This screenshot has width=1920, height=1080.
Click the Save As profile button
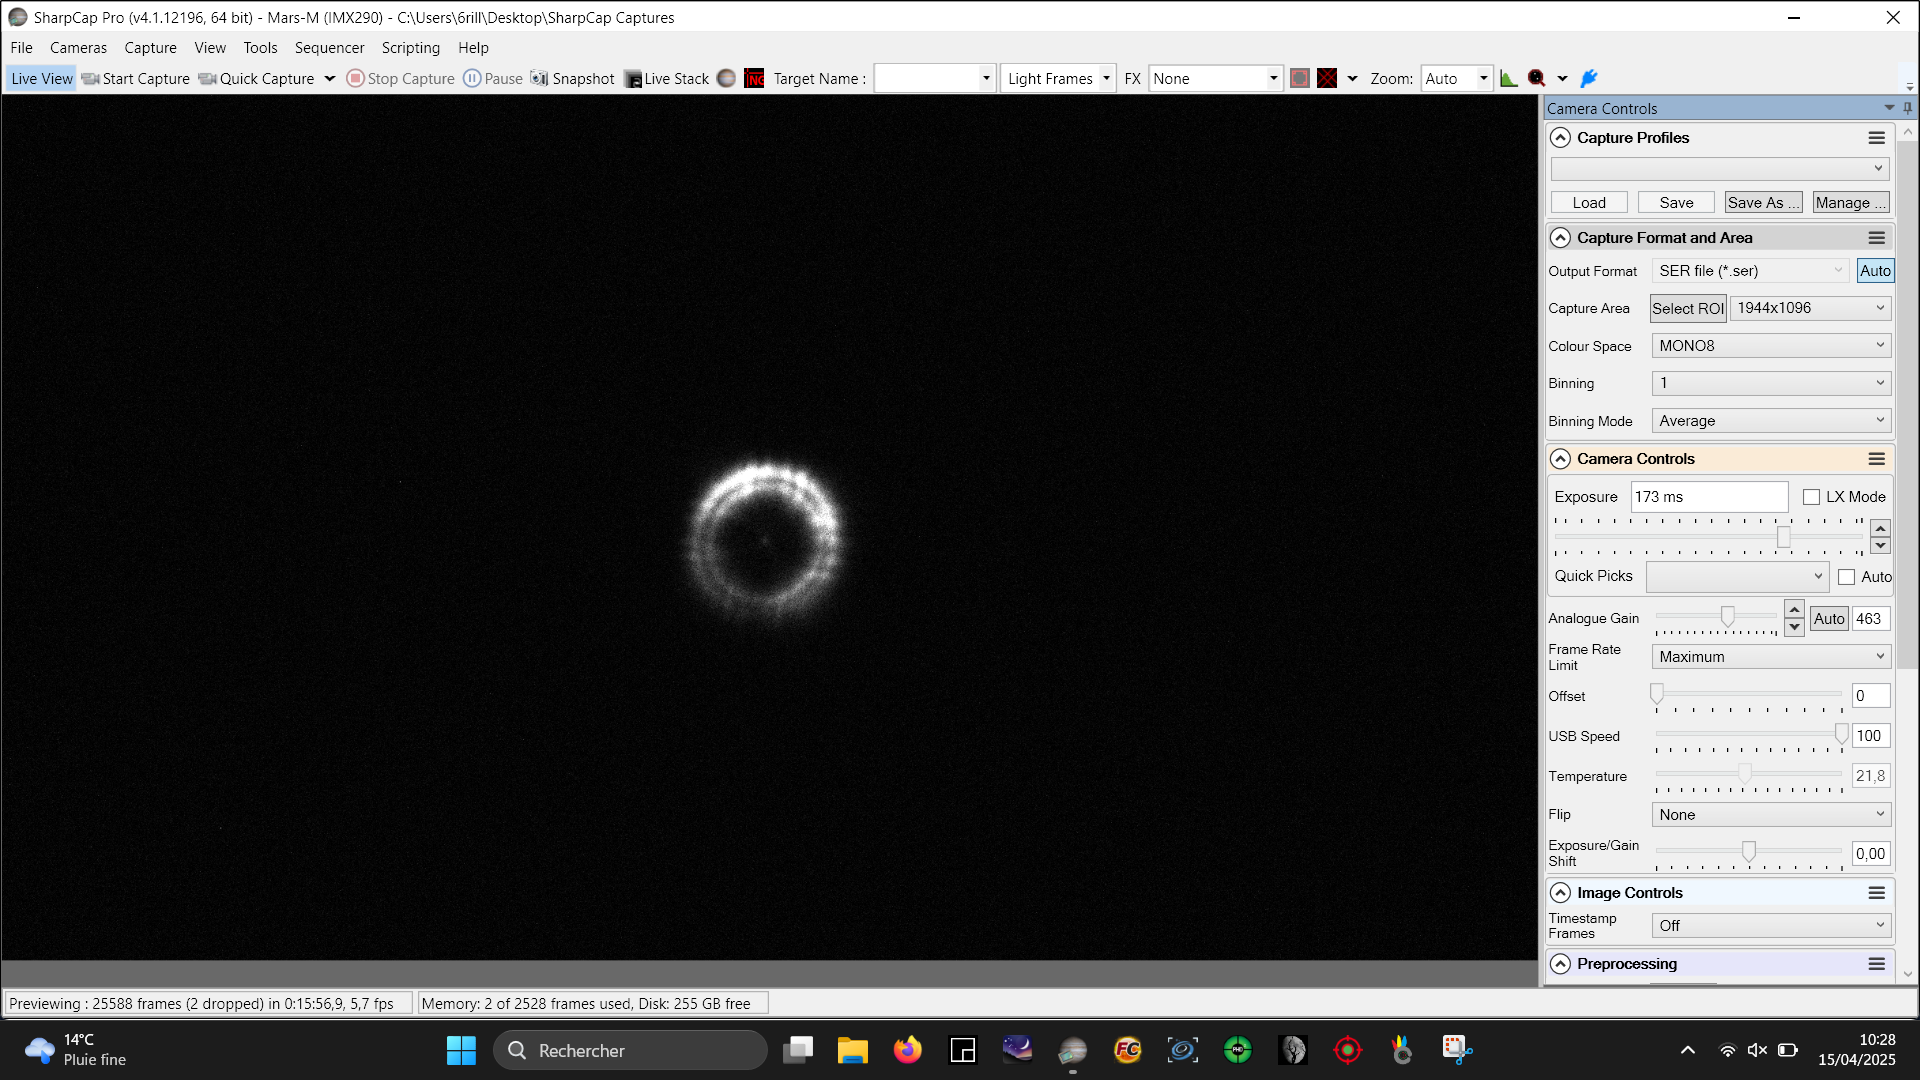coord(1763,203)
